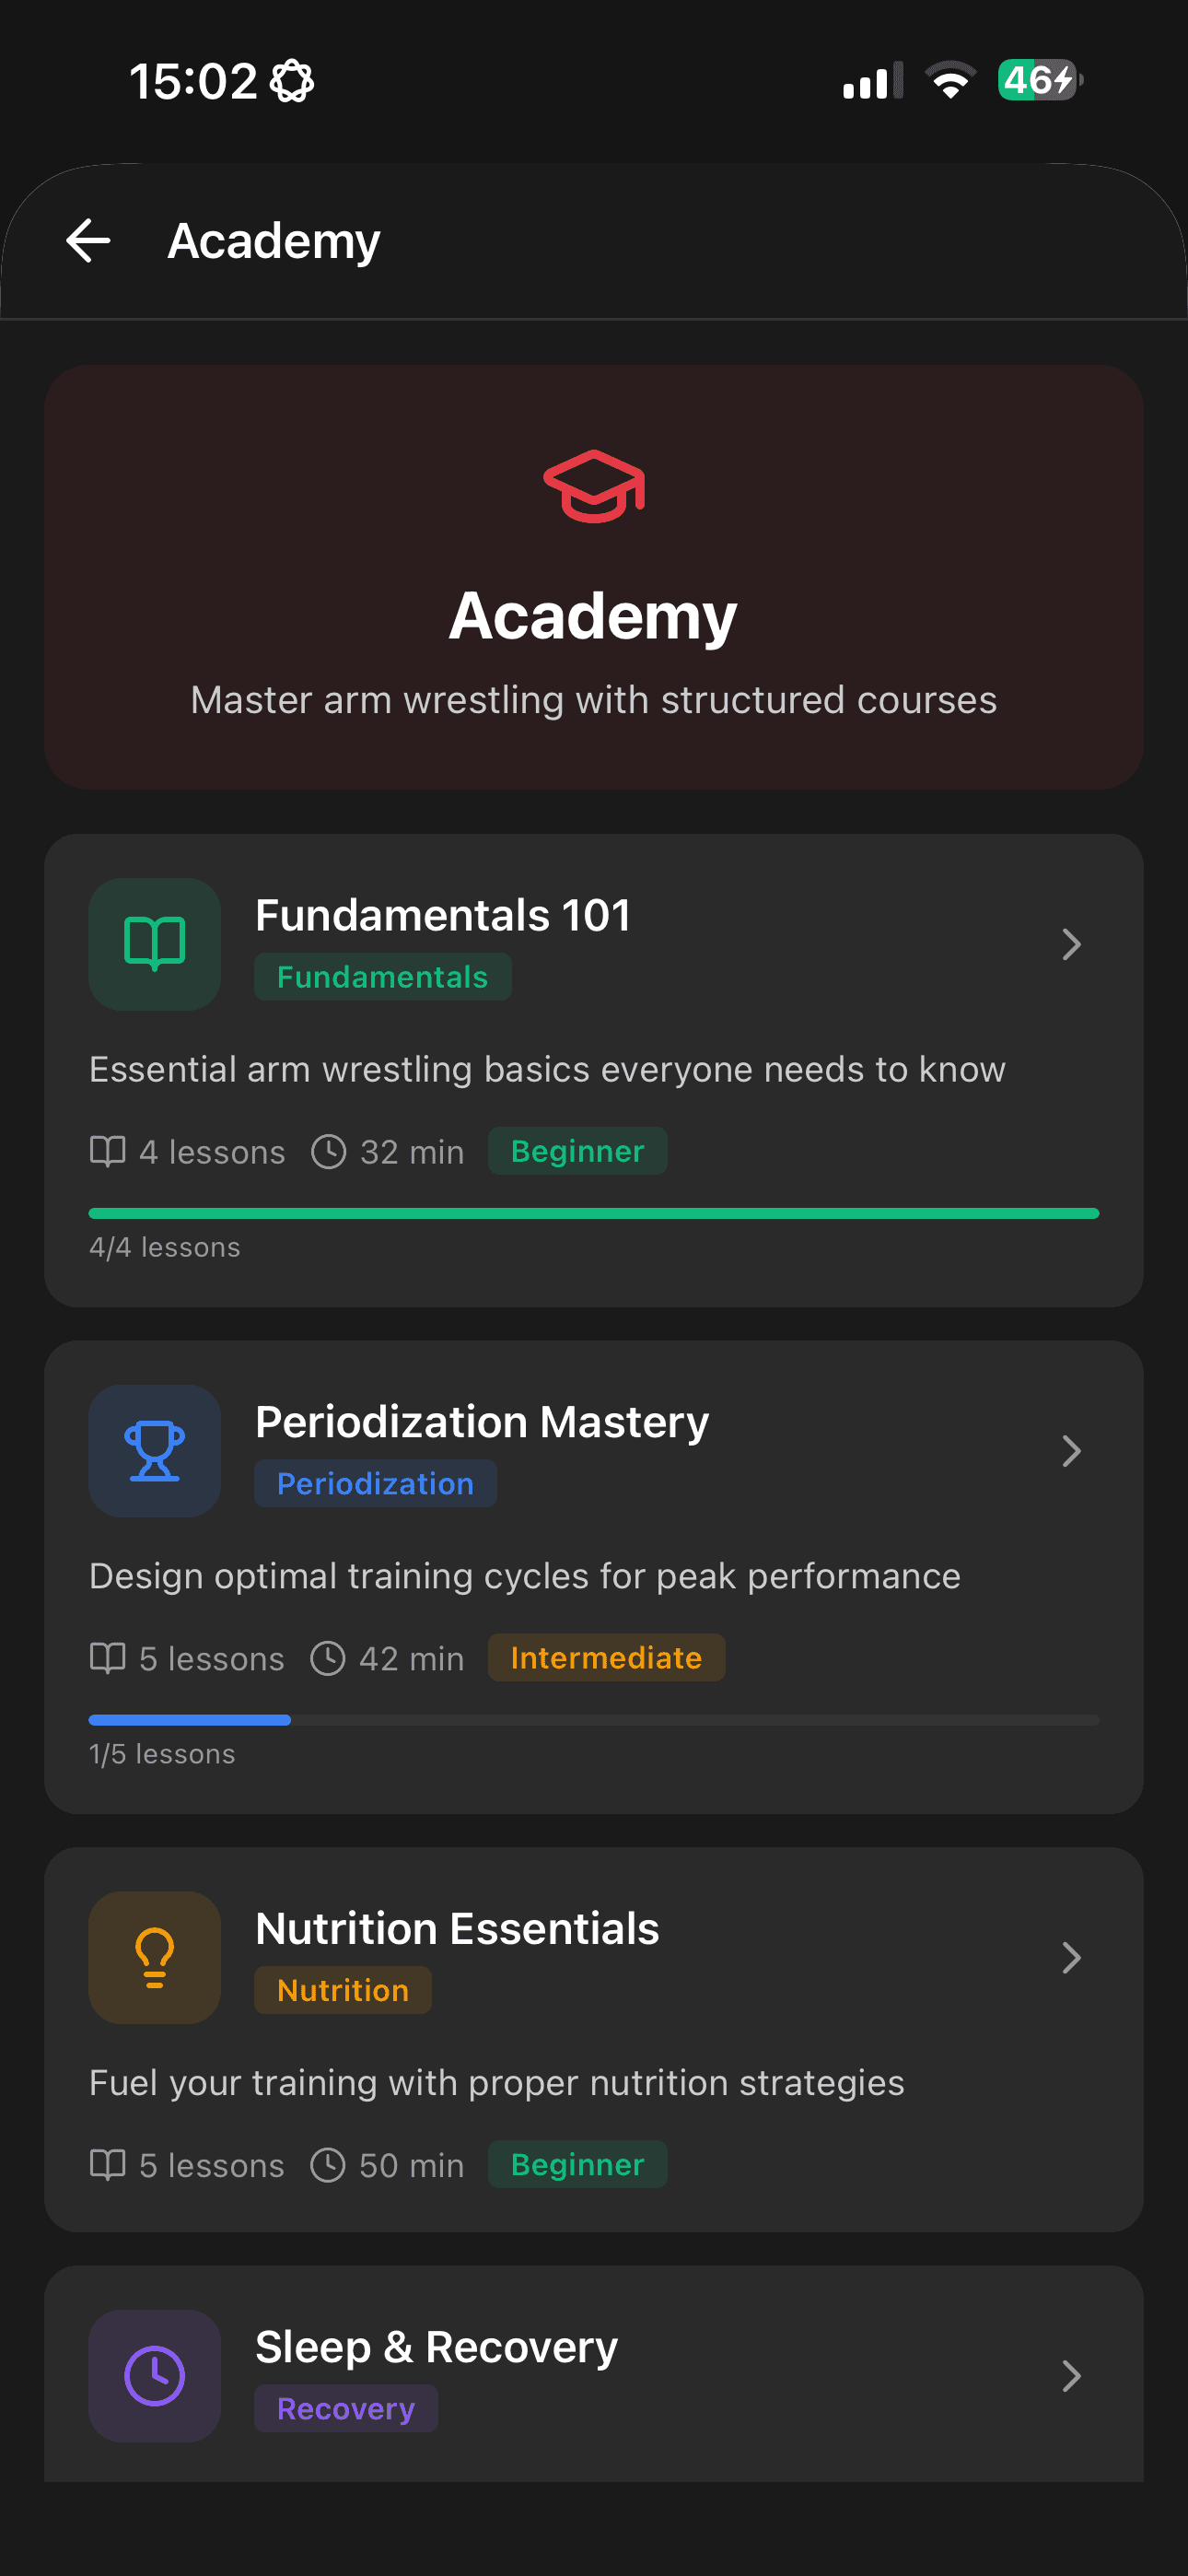1188x2576 pixels.
Task: Select the Fundamentals 101 book icon
Action: point(153,944)
